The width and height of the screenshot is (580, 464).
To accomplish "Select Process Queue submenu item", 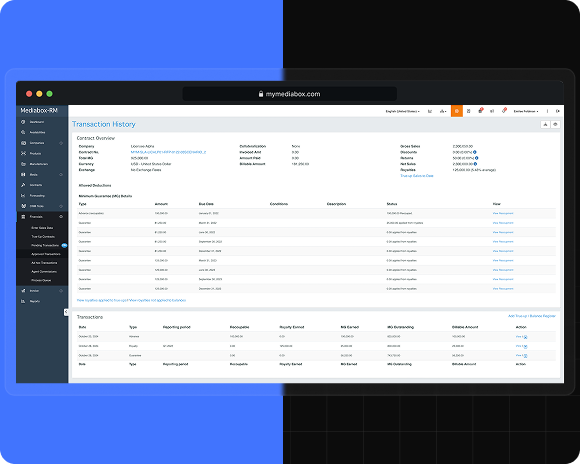I will 41,280.
